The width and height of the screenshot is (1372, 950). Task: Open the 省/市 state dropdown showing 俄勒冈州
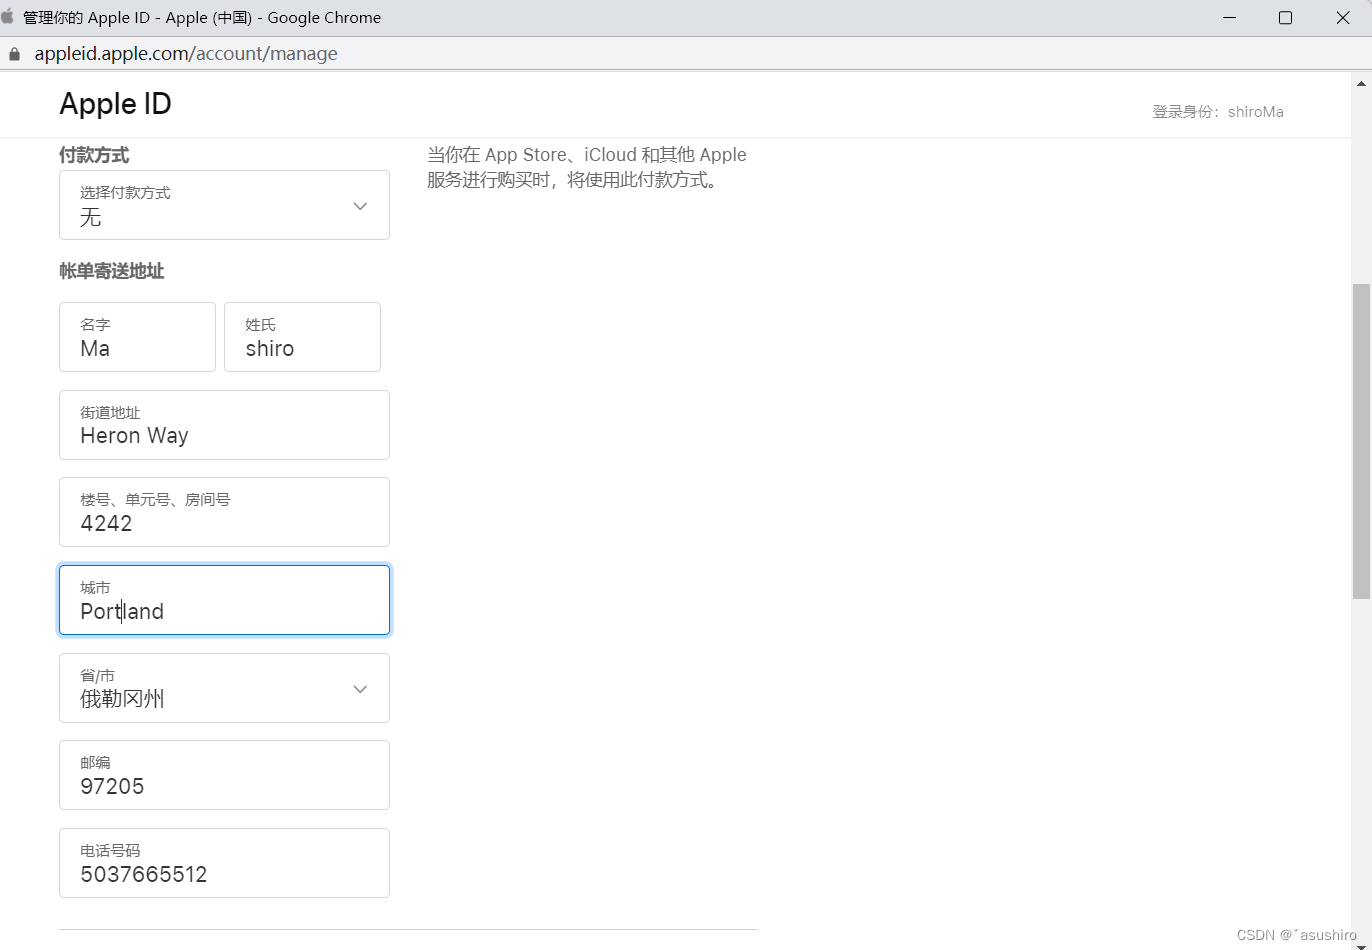(224, 688)
